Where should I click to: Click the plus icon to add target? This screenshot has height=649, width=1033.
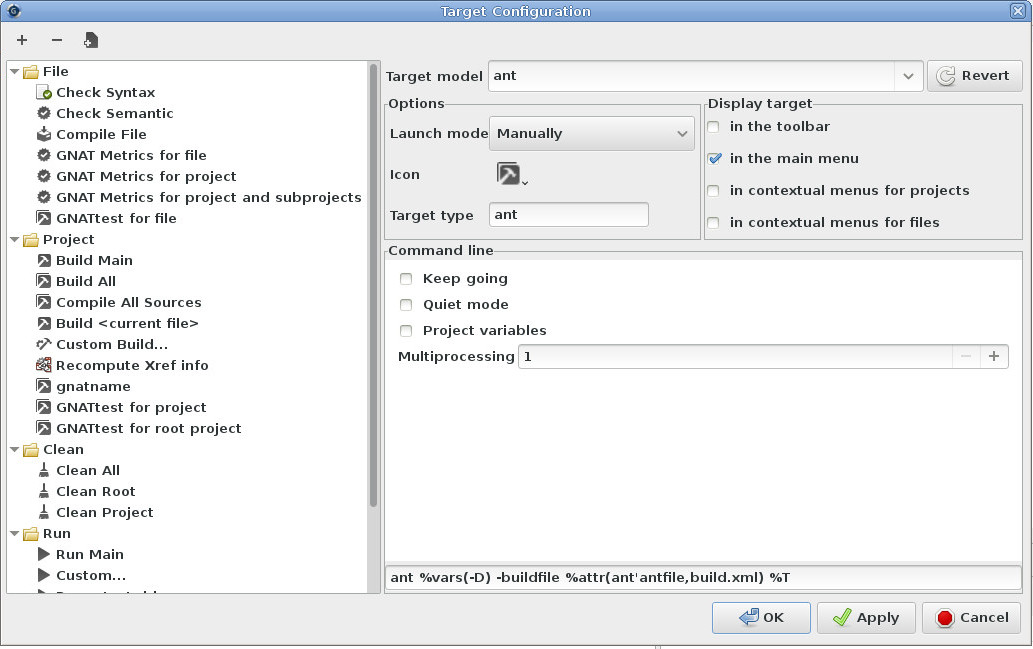point(22,40)
